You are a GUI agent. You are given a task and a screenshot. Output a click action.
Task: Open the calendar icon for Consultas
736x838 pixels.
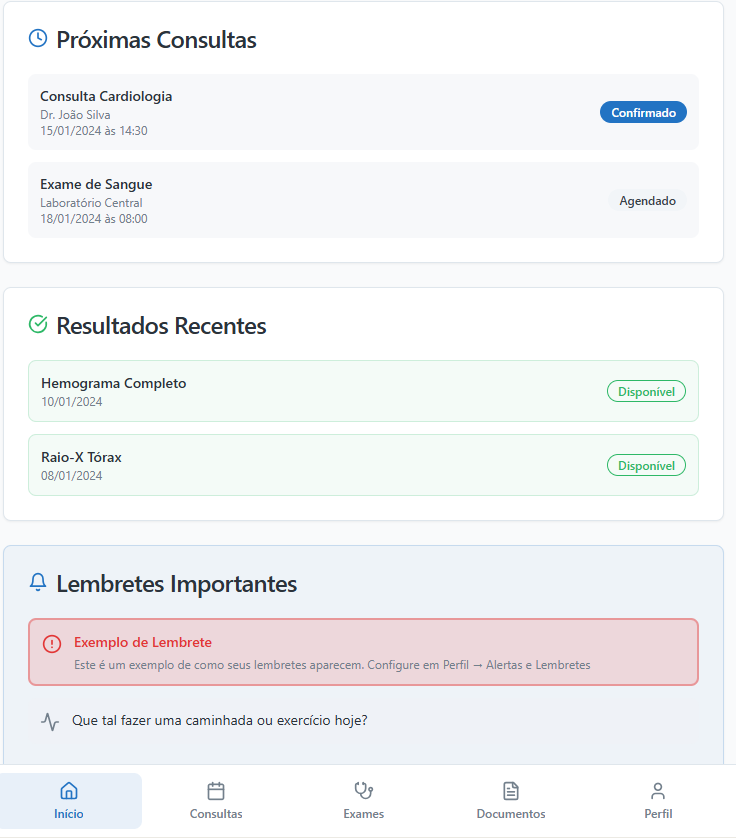tap(216, 790)
